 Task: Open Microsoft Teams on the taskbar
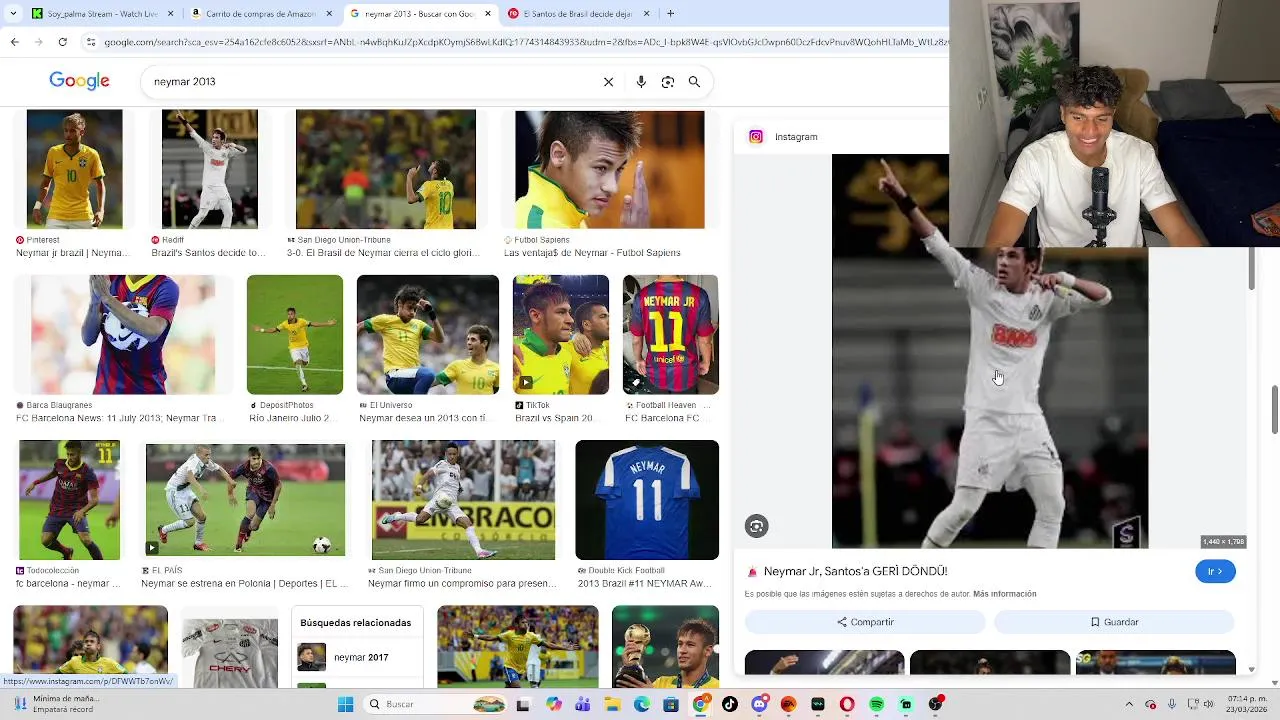pos(583,704)
